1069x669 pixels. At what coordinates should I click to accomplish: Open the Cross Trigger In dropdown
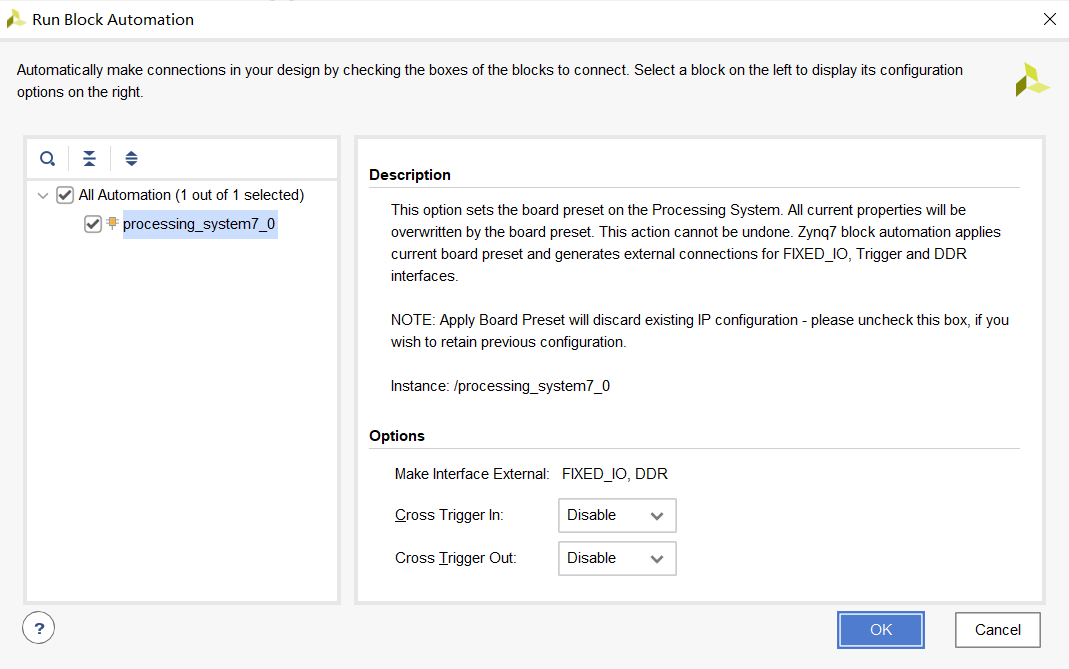[x=617, y=515]
